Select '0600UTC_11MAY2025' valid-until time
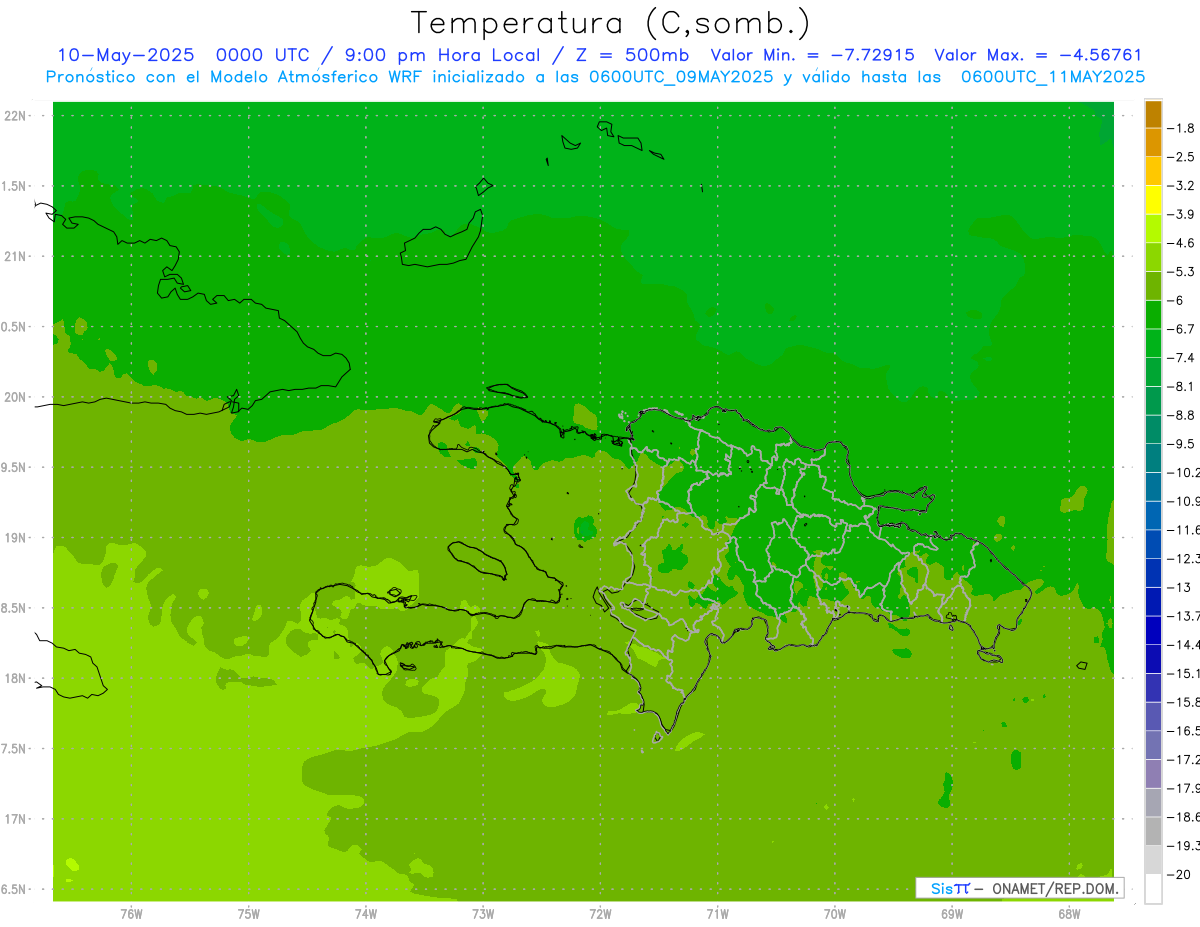This screenshot has width=1200, height=927. pos(1052,77)
